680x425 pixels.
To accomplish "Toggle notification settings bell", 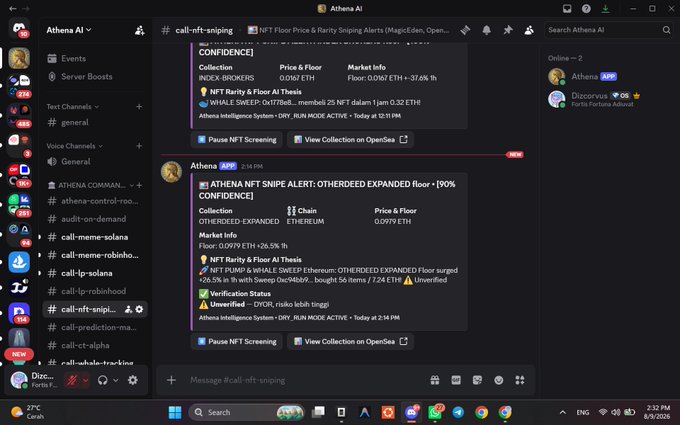I will click(487, 30).
